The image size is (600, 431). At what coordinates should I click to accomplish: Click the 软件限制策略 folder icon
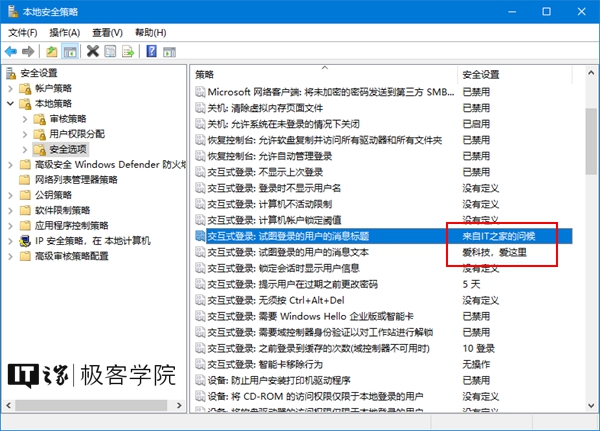(25, 210)
